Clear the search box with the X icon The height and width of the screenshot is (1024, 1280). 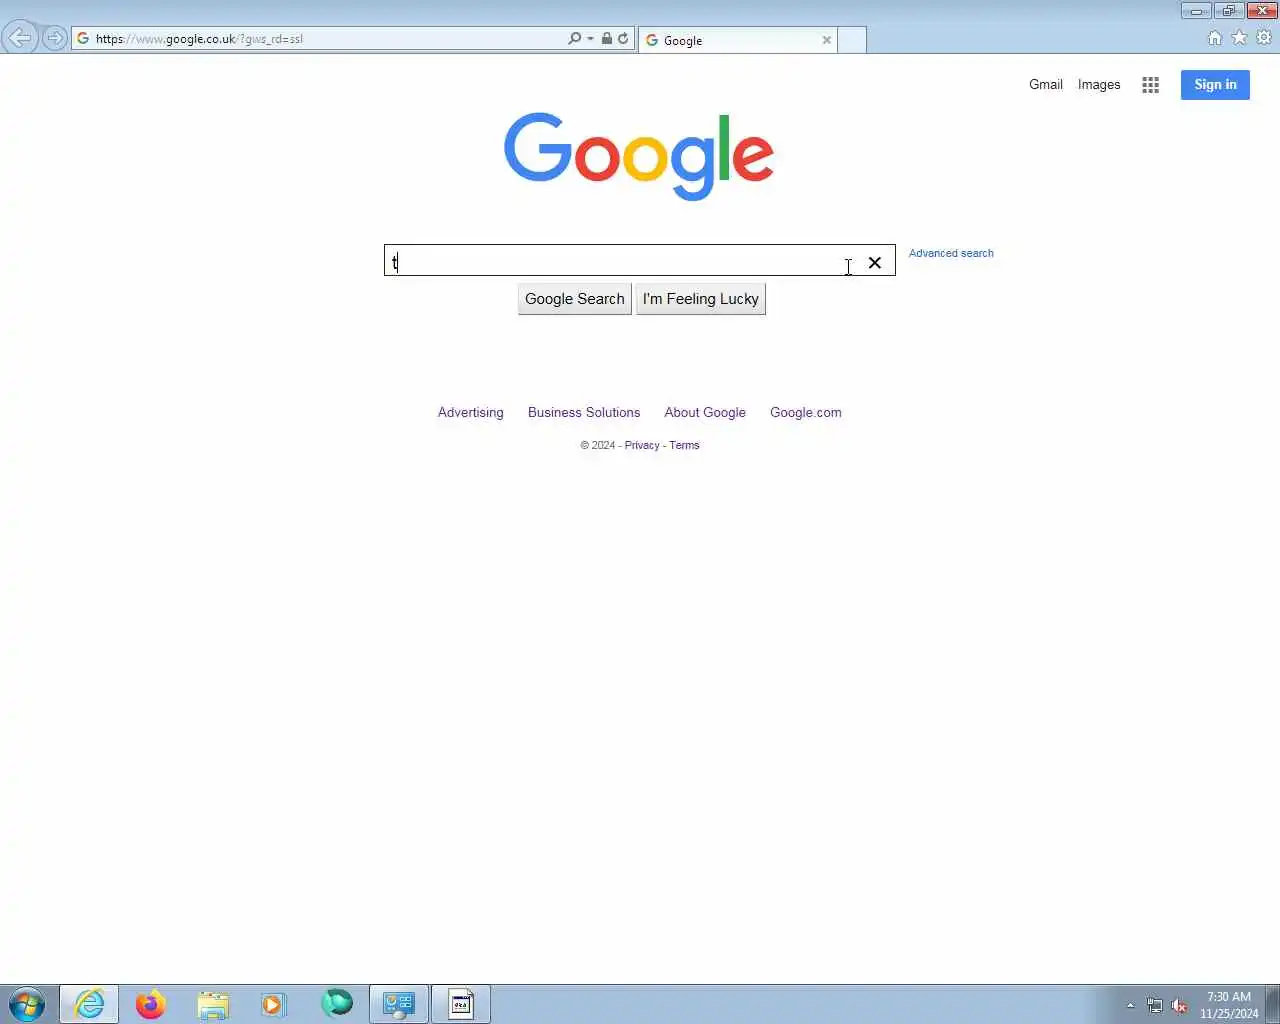coord(875,262)
